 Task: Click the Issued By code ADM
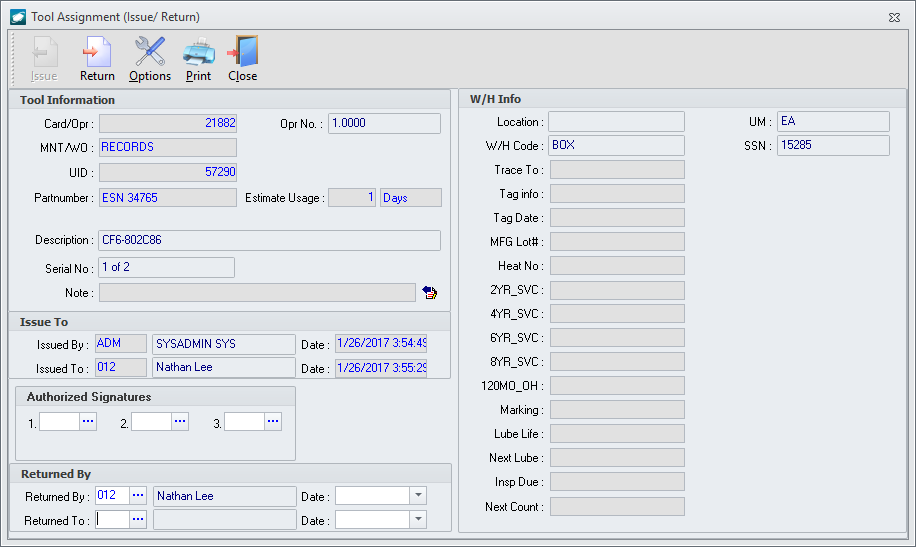121,344
